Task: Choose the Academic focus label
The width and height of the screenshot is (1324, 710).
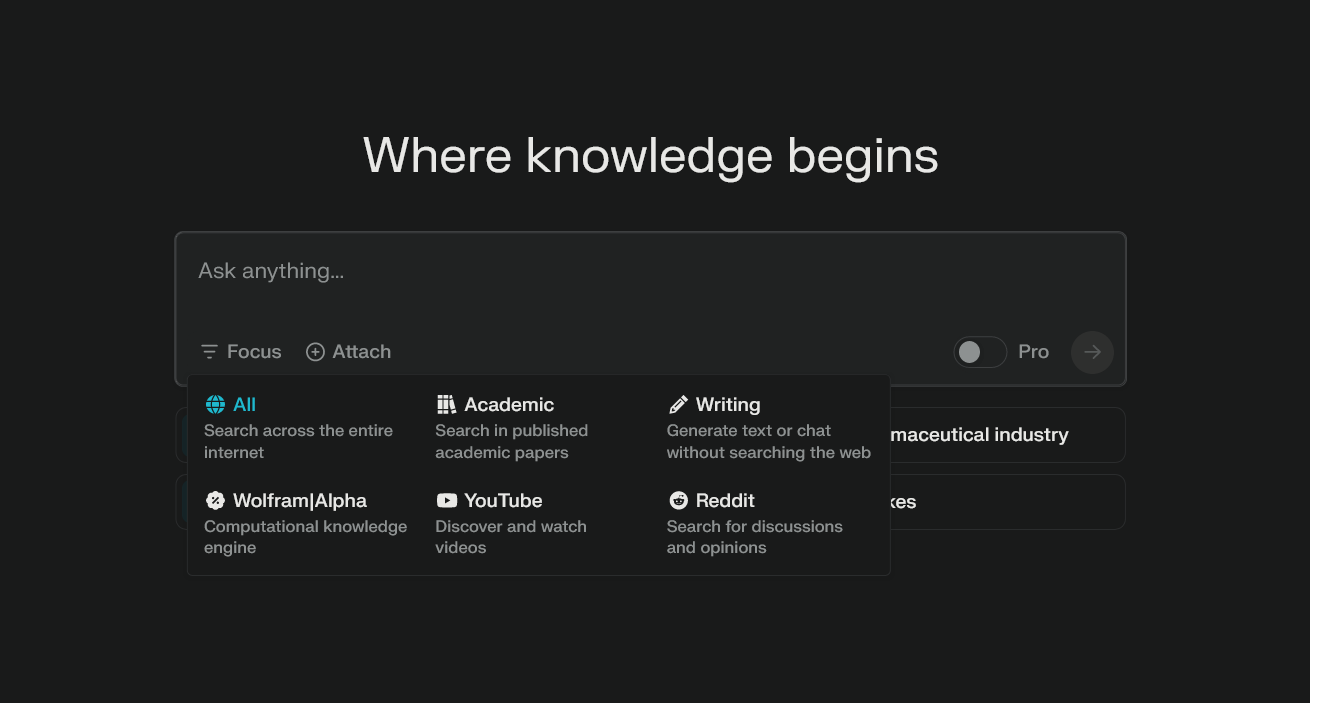Action: click(509, 405)
